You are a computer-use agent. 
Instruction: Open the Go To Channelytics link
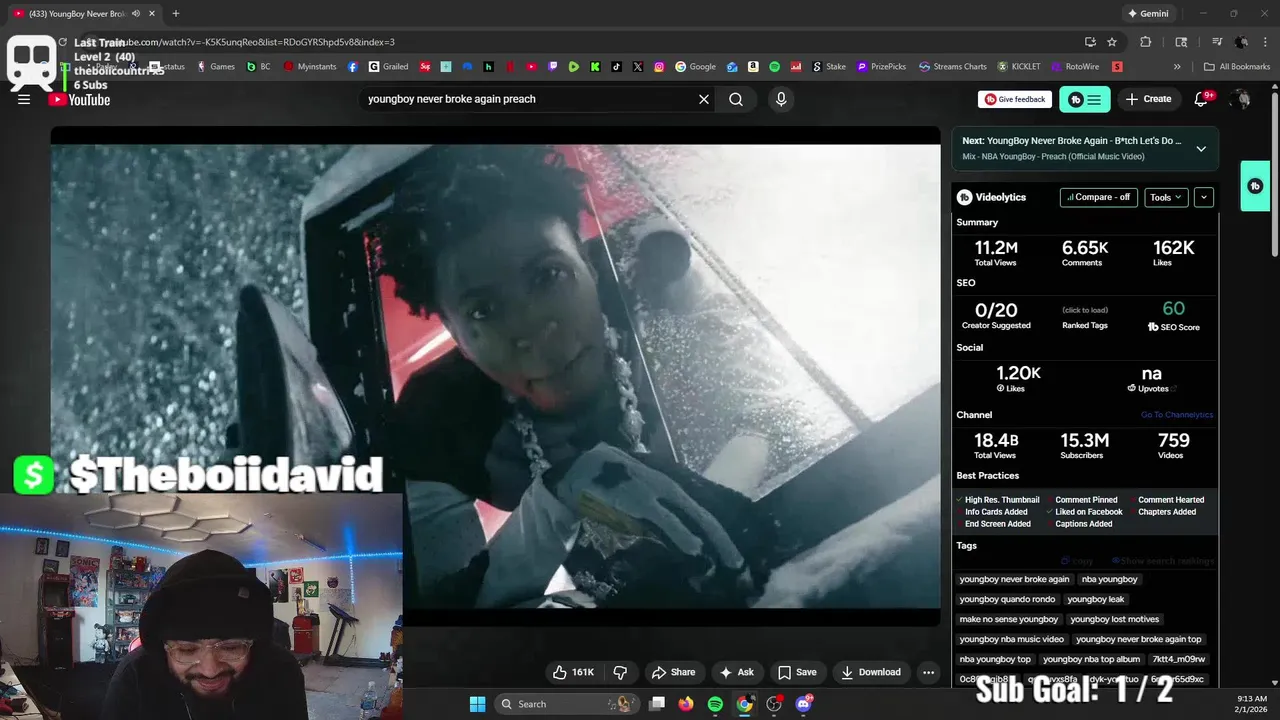(1177, 415)
